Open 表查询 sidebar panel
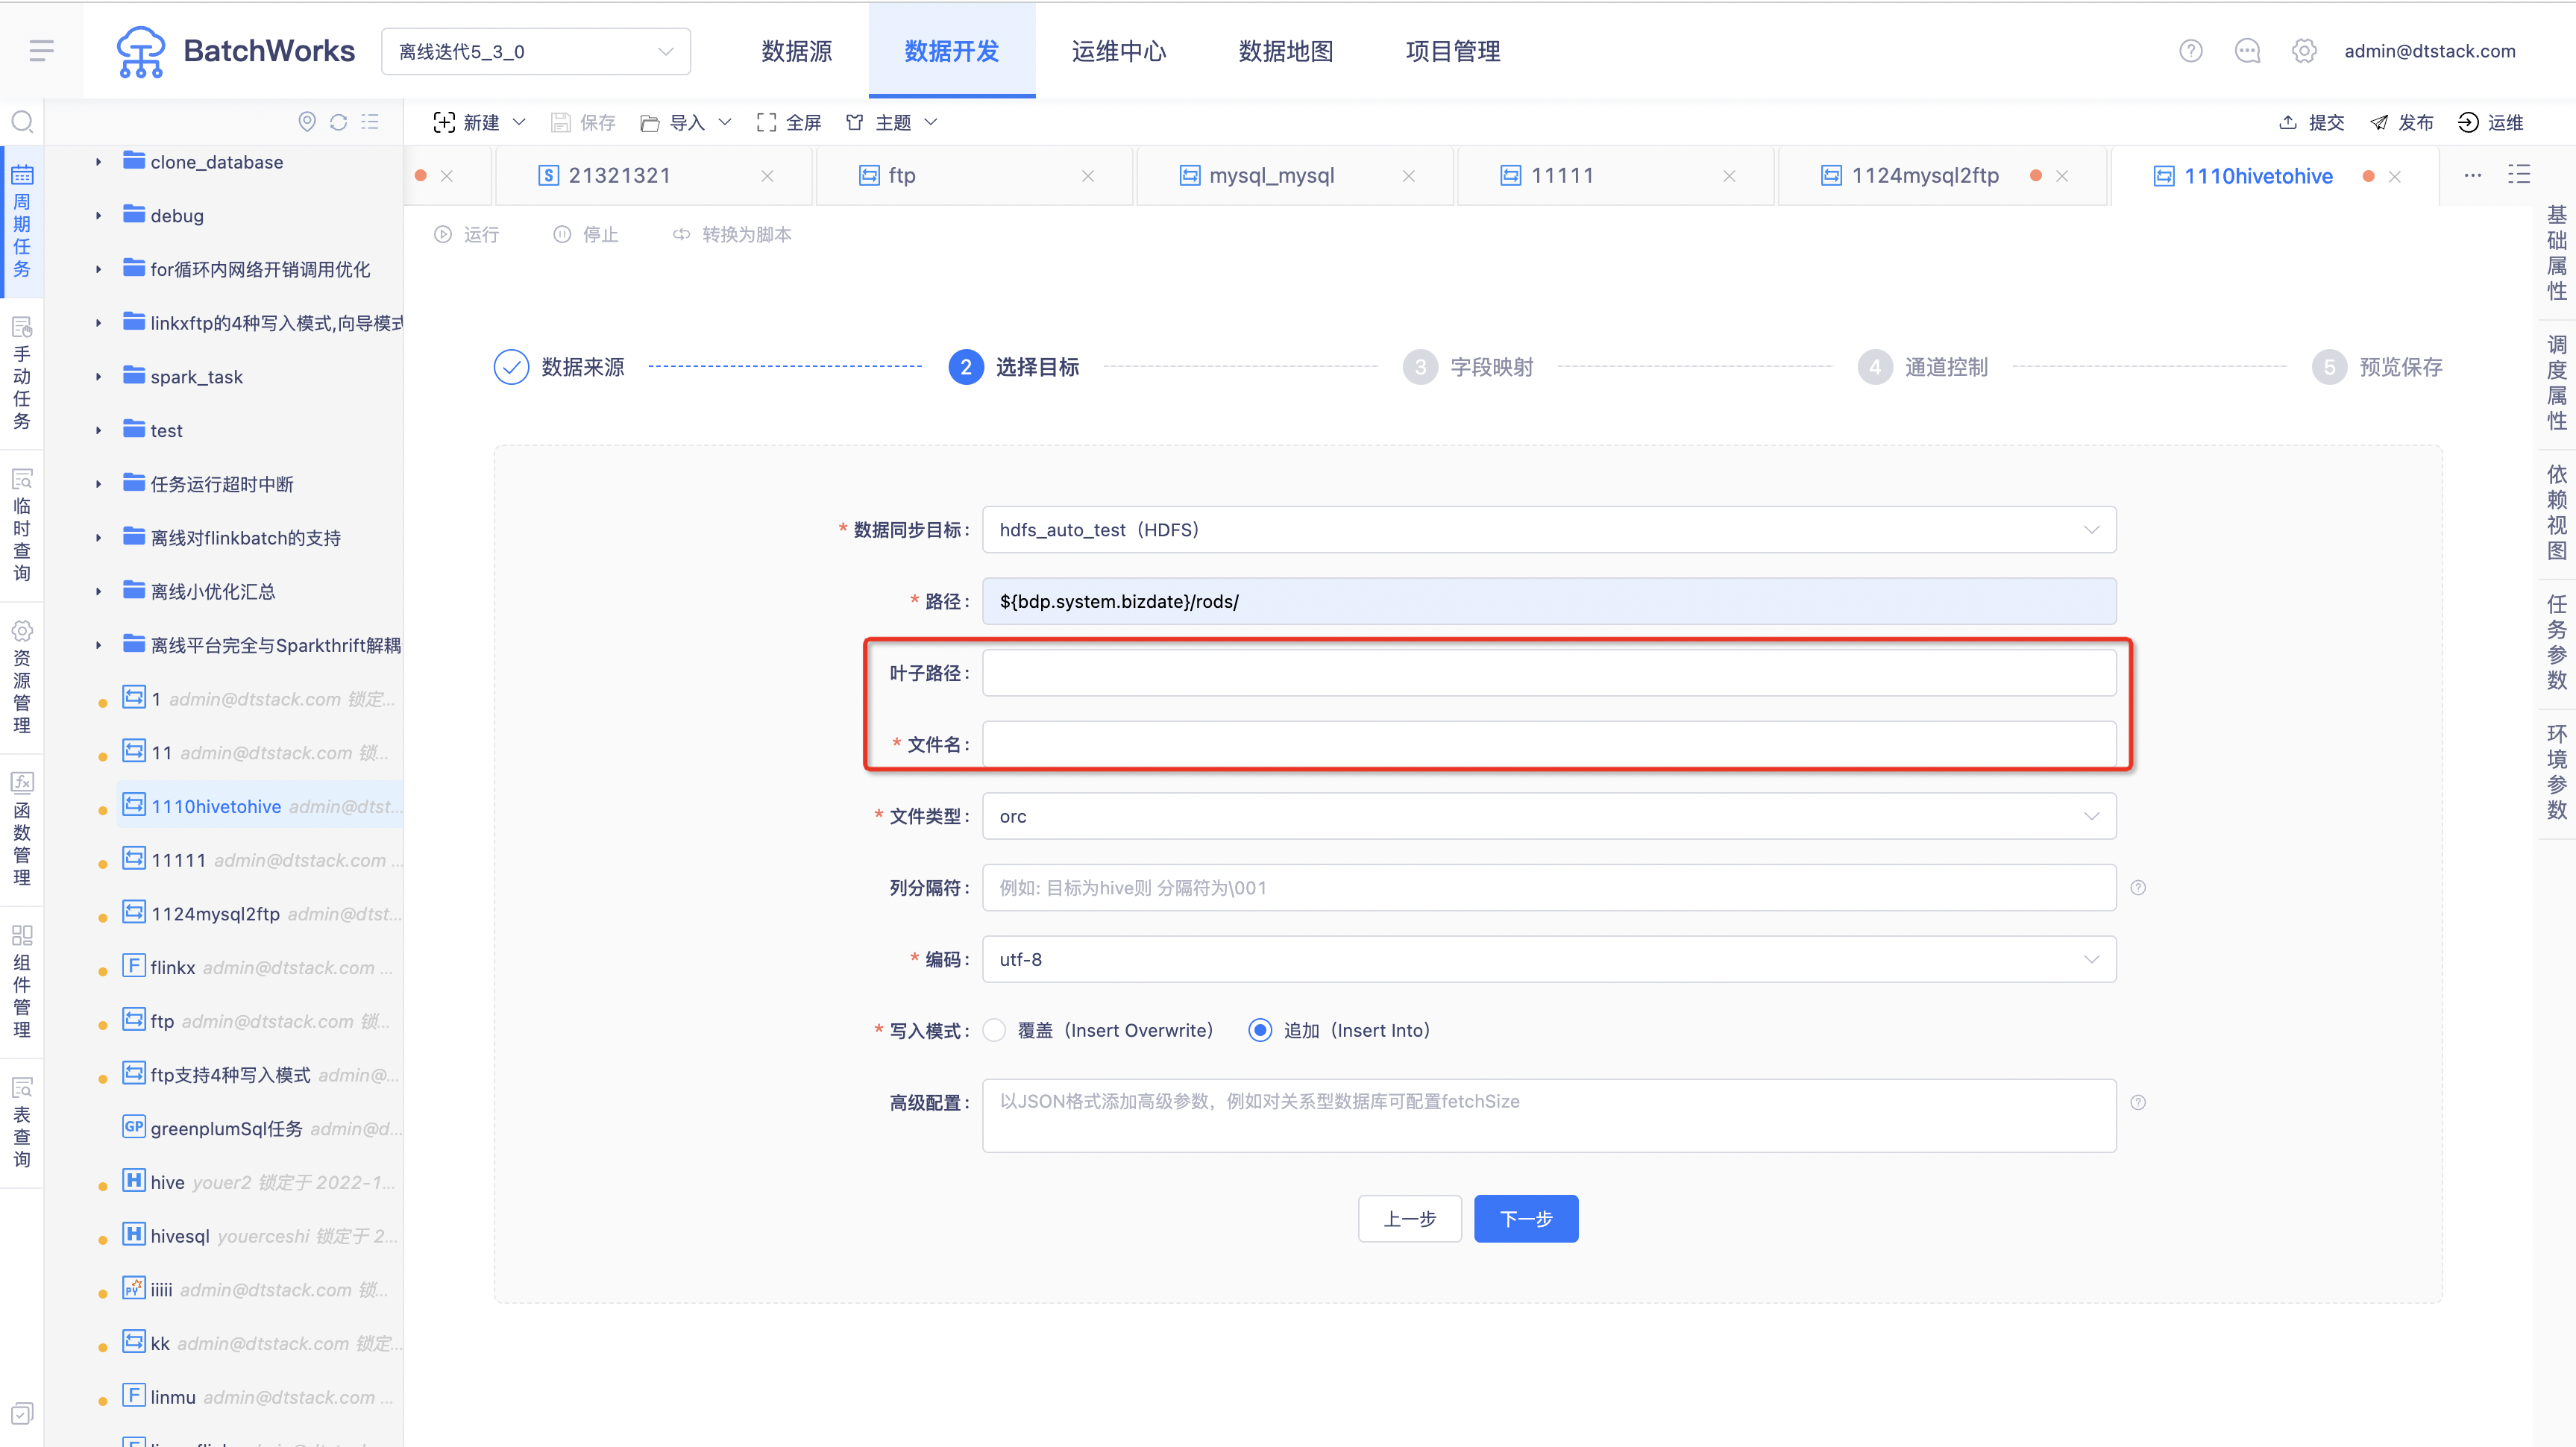This screenshot has height=1447, width=2576. pyautogui.click(x=22, y=1123)
